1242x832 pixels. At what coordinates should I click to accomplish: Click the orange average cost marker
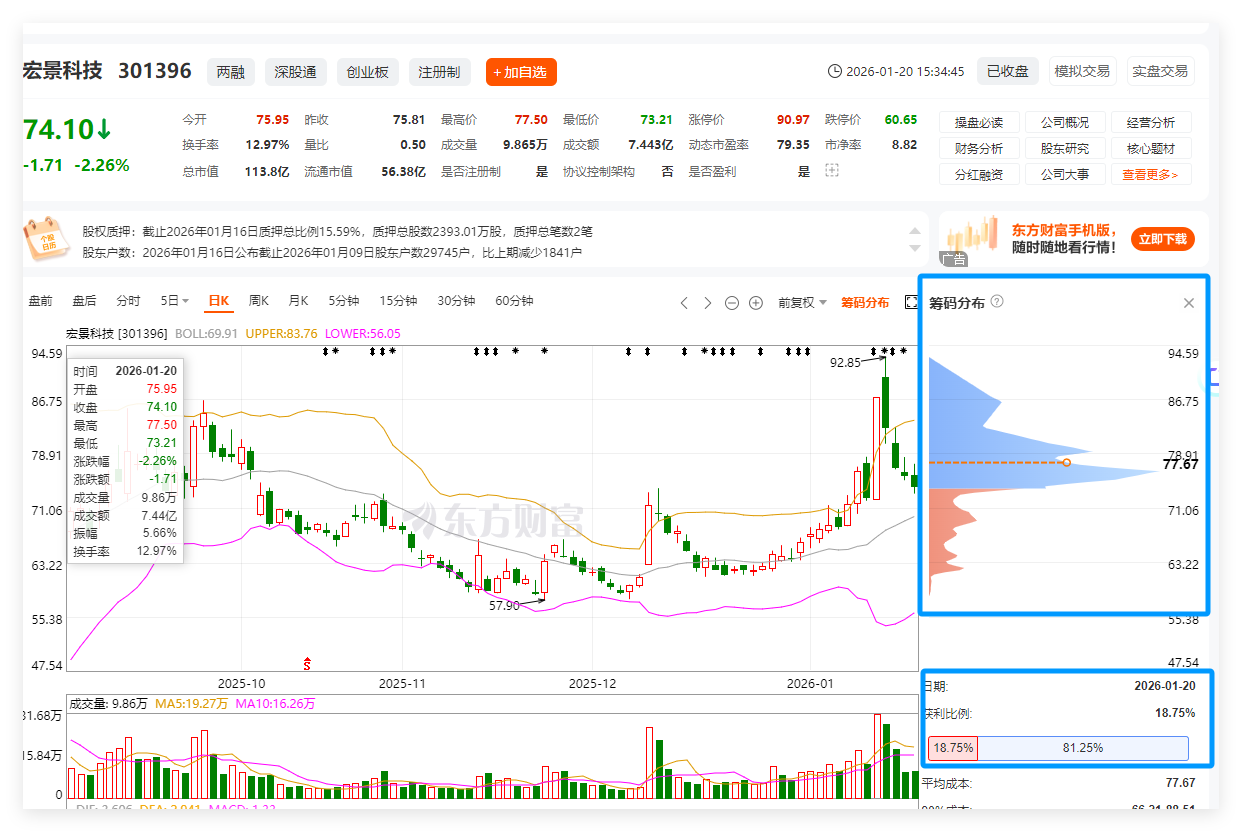pos(1066,462)
